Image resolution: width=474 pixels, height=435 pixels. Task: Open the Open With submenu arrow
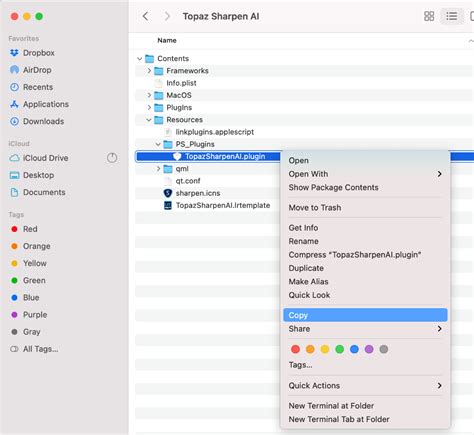click(440, 174)
